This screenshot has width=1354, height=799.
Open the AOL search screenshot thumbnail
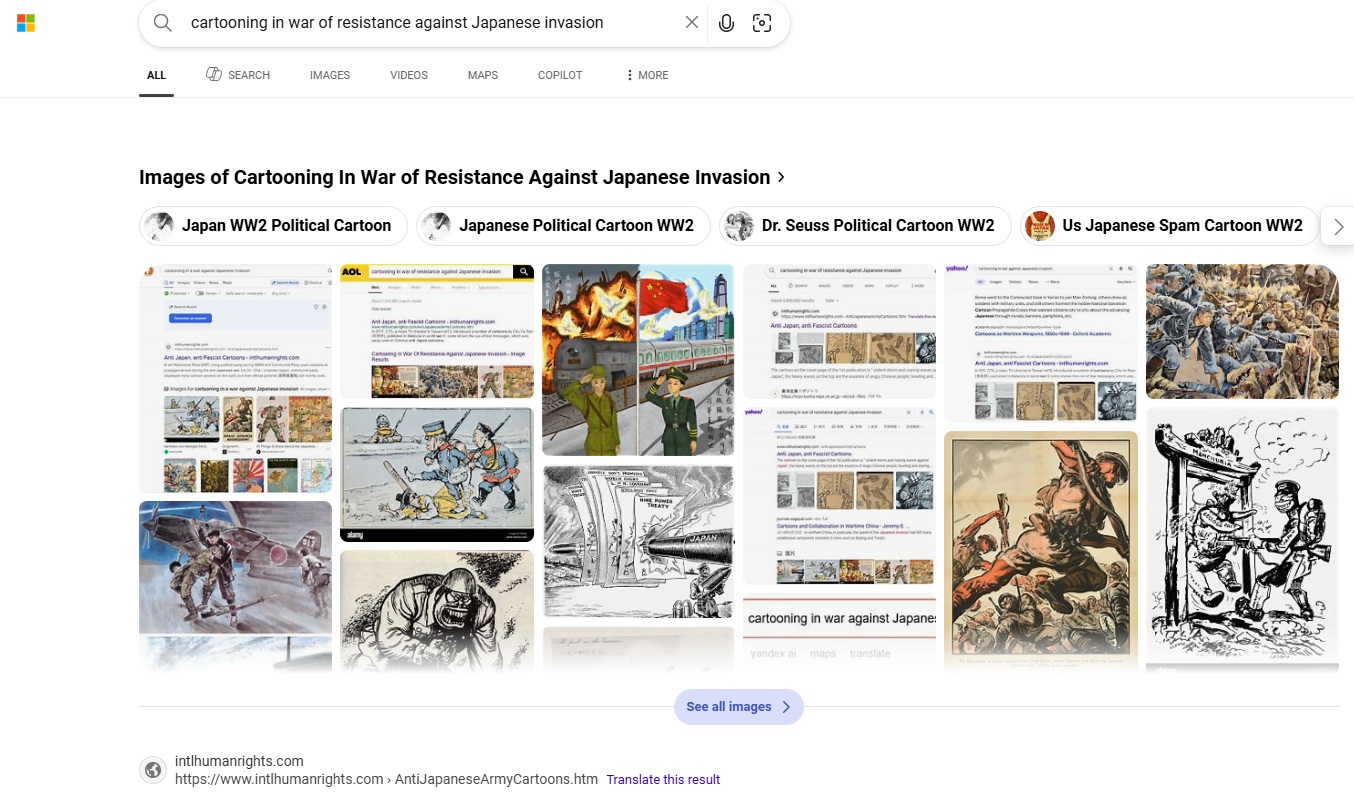pos(437,331)
